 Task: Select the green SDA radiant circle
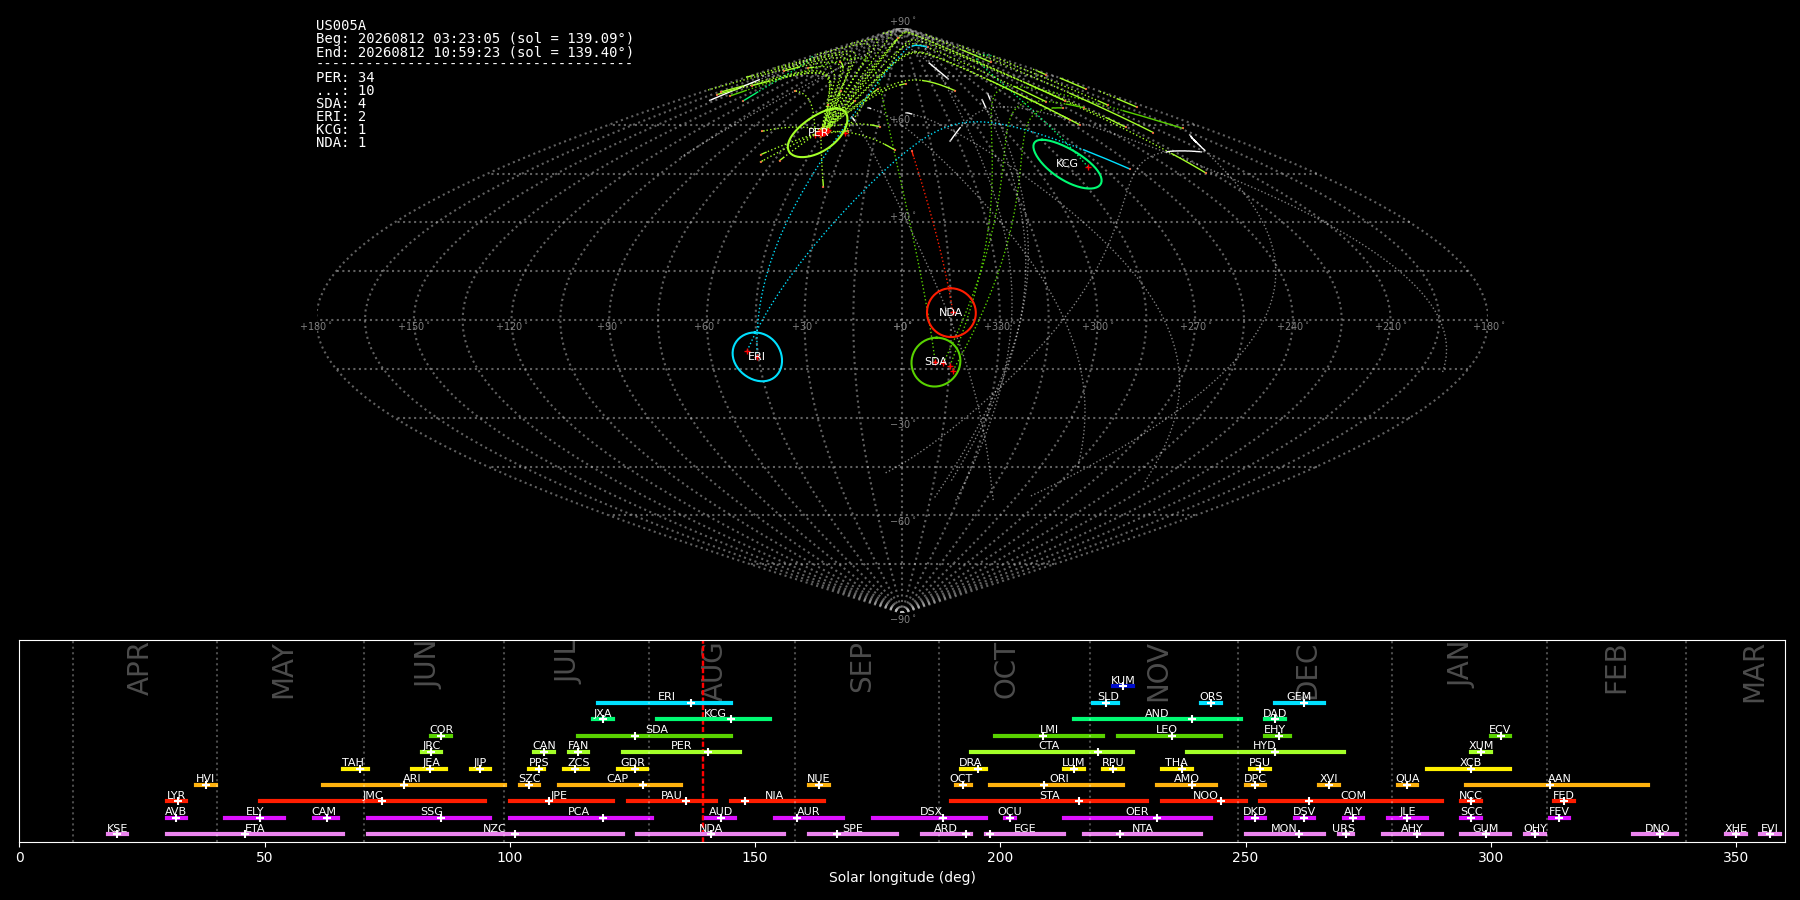pyautogui.click(x=936, y=362)
